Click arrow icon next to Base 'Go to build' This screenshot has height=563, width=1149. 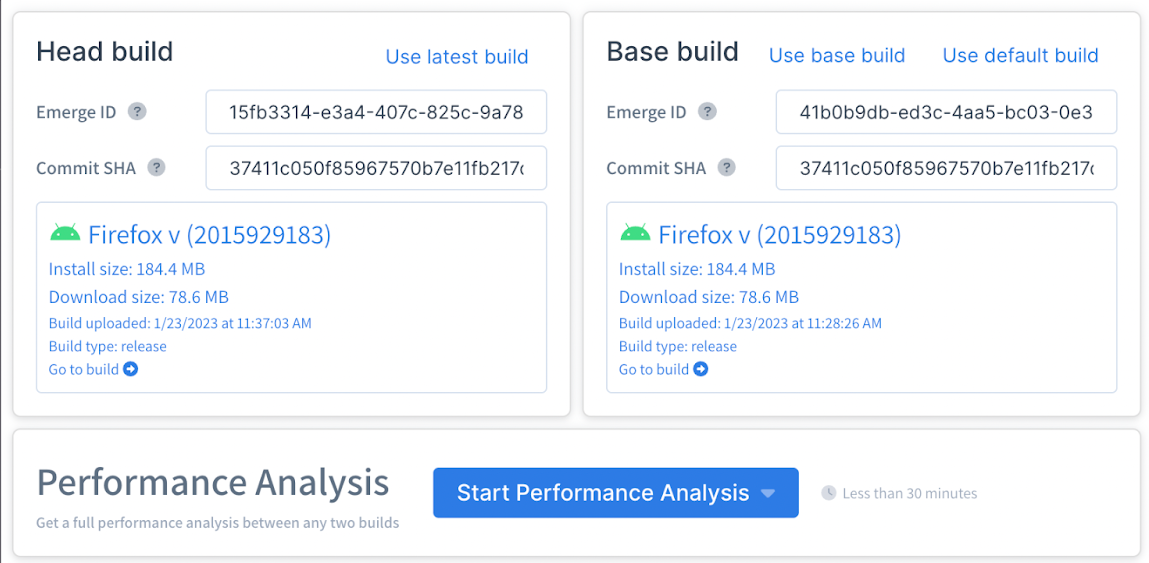click(x=701, y=370)
